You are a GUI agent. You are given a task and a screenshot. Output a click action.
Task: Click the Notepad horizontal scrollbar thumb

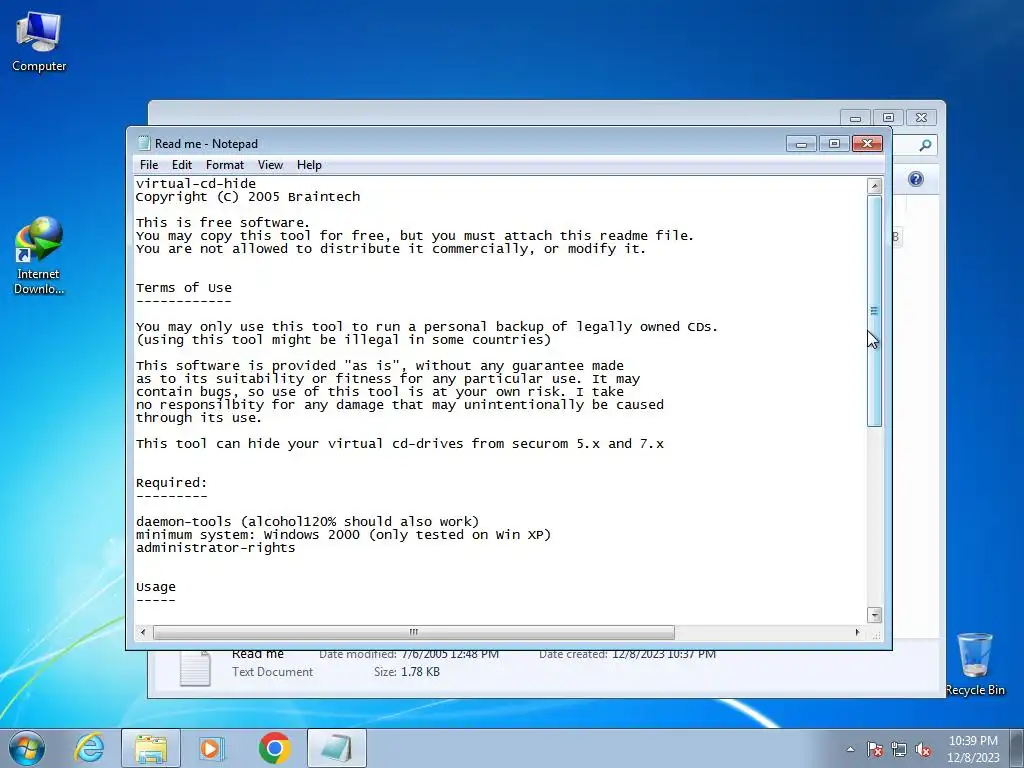coord(413,632)
